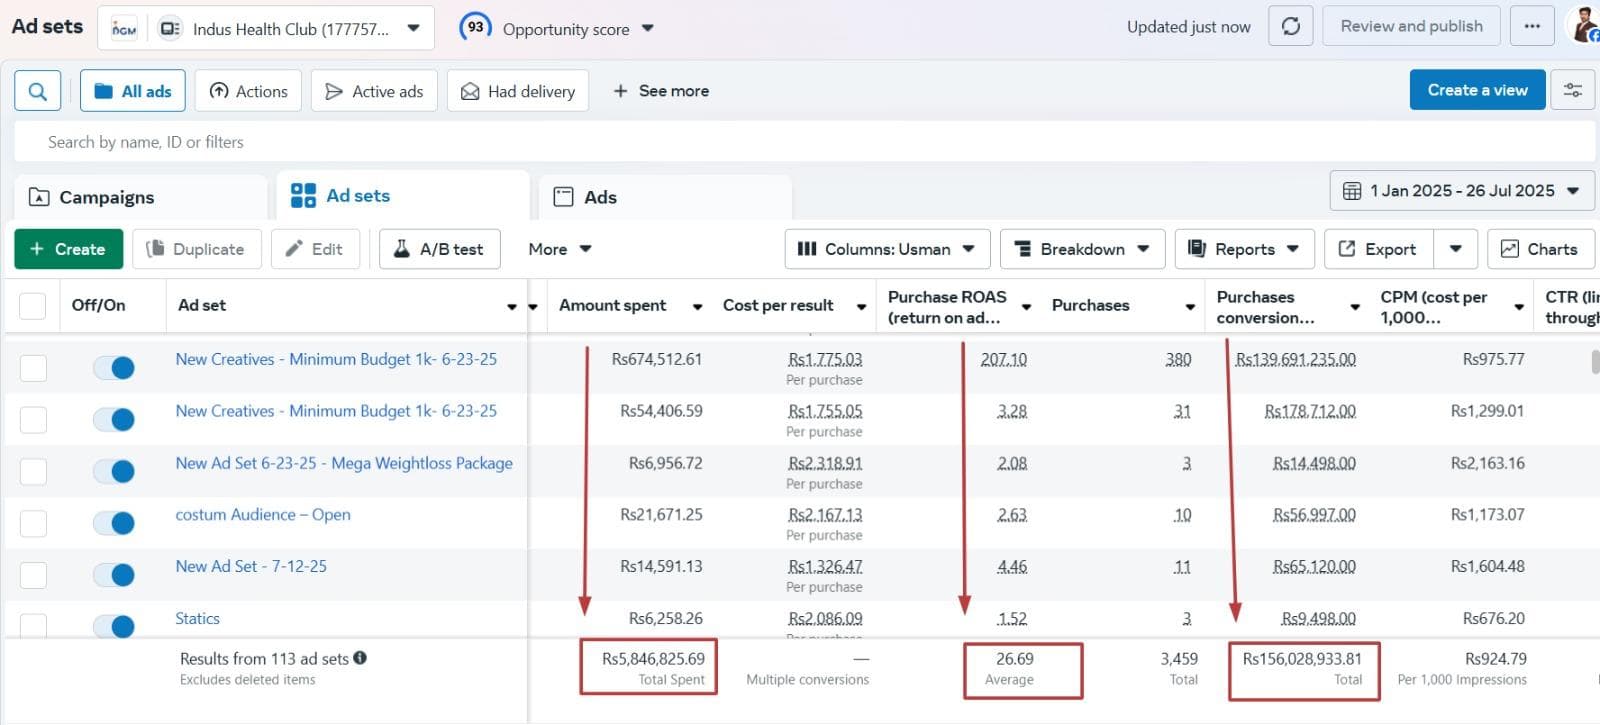Apply the Active ads filter
Viewport: 1600px width, 725px height.
pyautogui.click(x=374, y=91)
